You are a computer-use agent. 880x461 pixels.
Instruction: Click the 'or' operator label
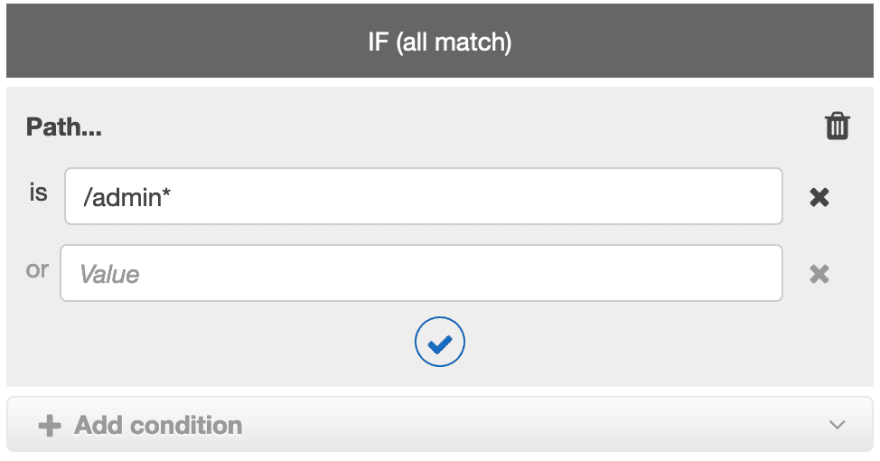coord(37,270)
